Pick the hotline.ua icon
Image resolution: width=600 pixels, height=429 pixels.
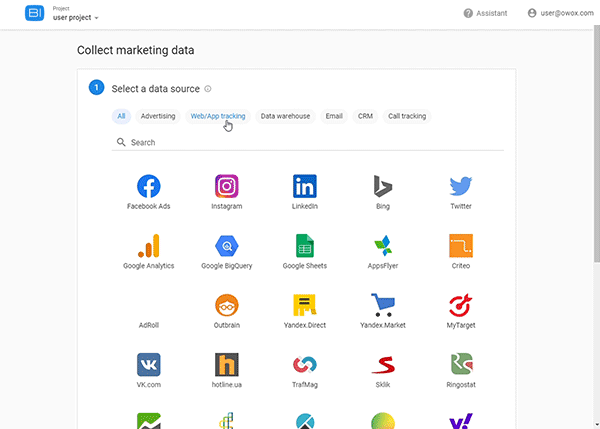point(227,364)
